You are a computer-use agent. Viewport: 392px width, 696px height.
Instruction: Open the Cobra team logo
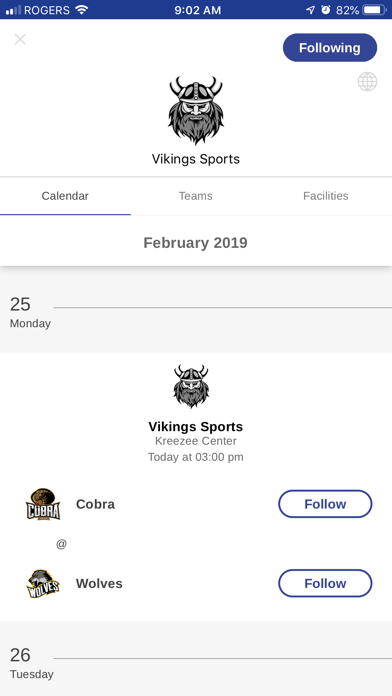43,504
